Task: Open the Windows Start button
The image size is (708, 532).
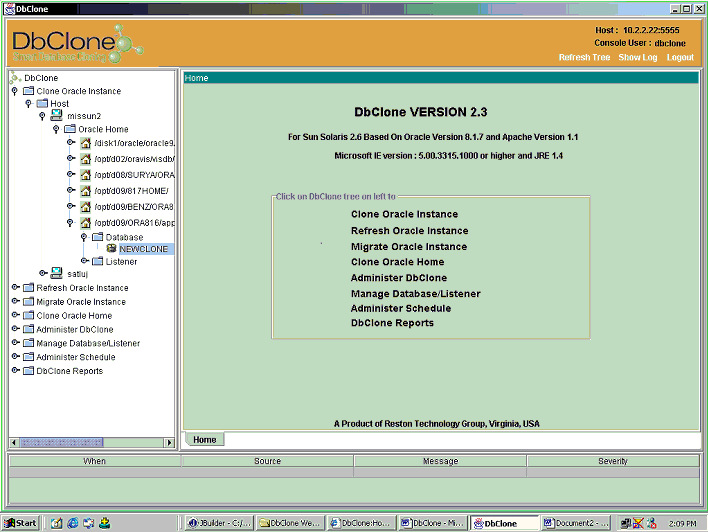Action: [x=20, y=523]
